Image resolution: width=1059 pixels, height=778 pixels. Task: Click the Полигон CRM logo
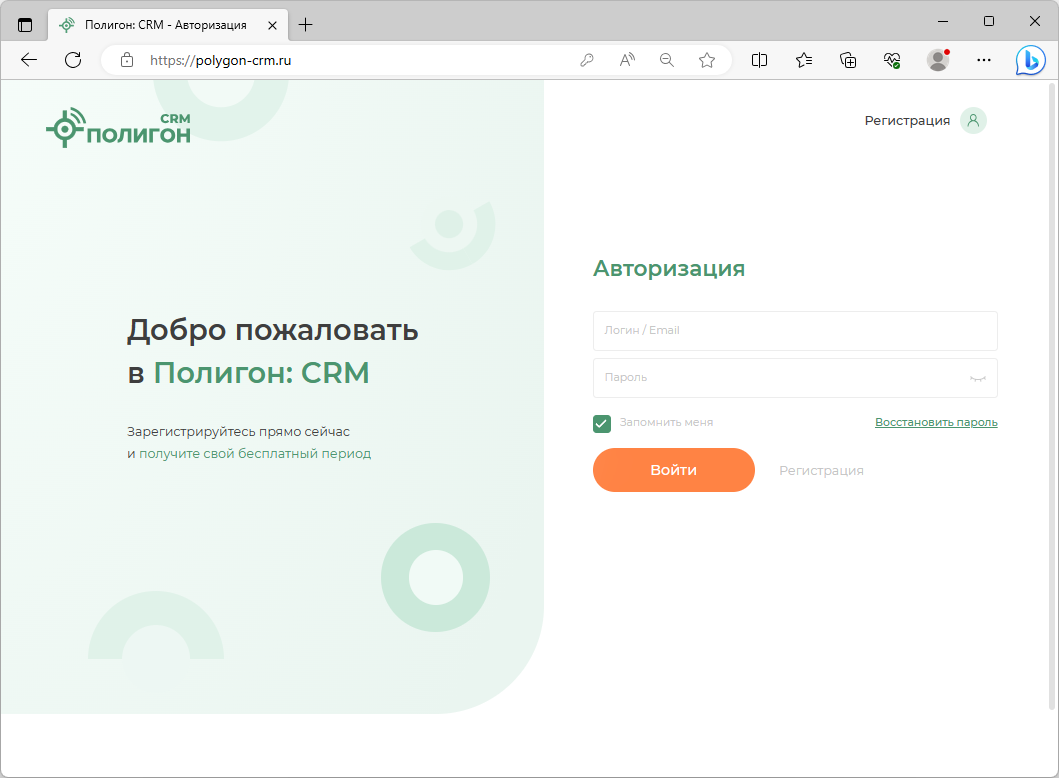(x=118, y=128)
